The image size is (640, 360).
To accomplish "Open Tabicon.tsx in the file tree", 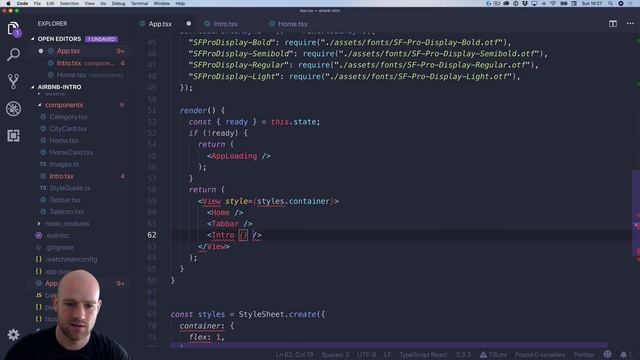I will 67,212.
